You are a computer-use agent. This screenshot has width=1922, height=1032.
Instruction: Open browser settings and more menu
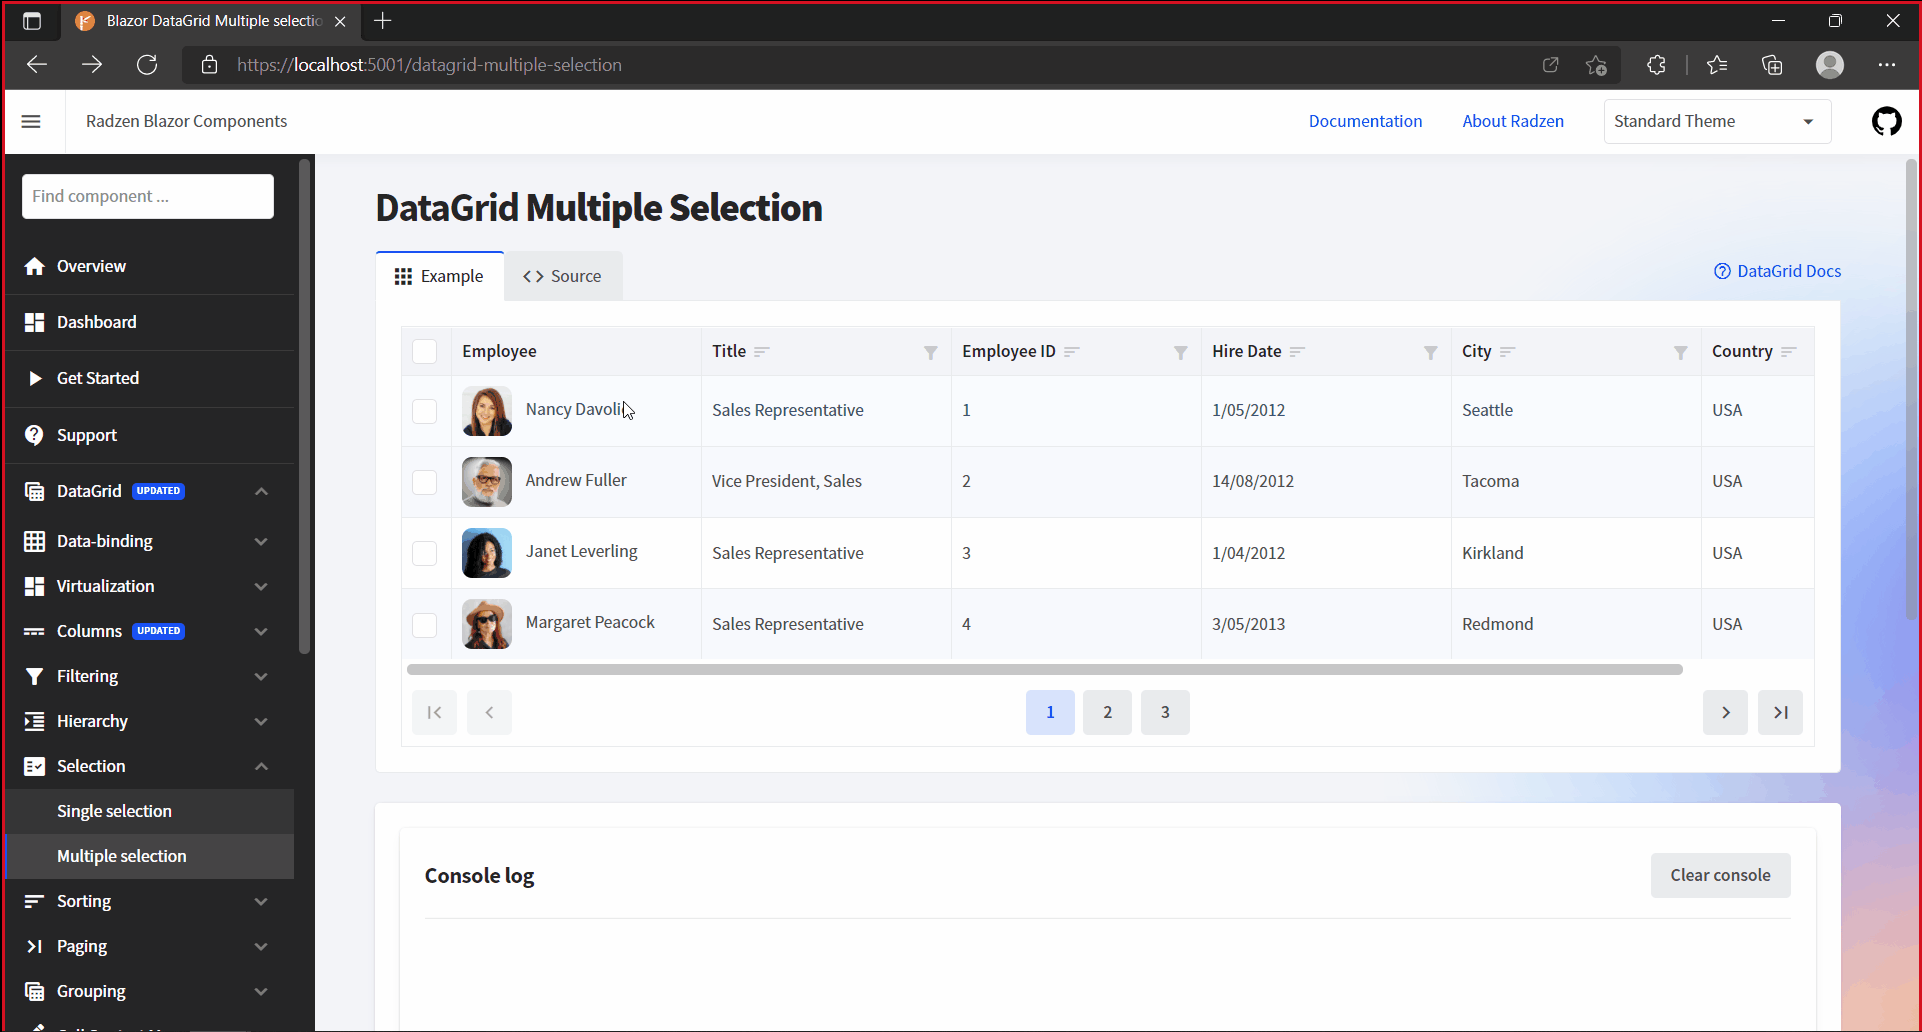(1887, 65)
